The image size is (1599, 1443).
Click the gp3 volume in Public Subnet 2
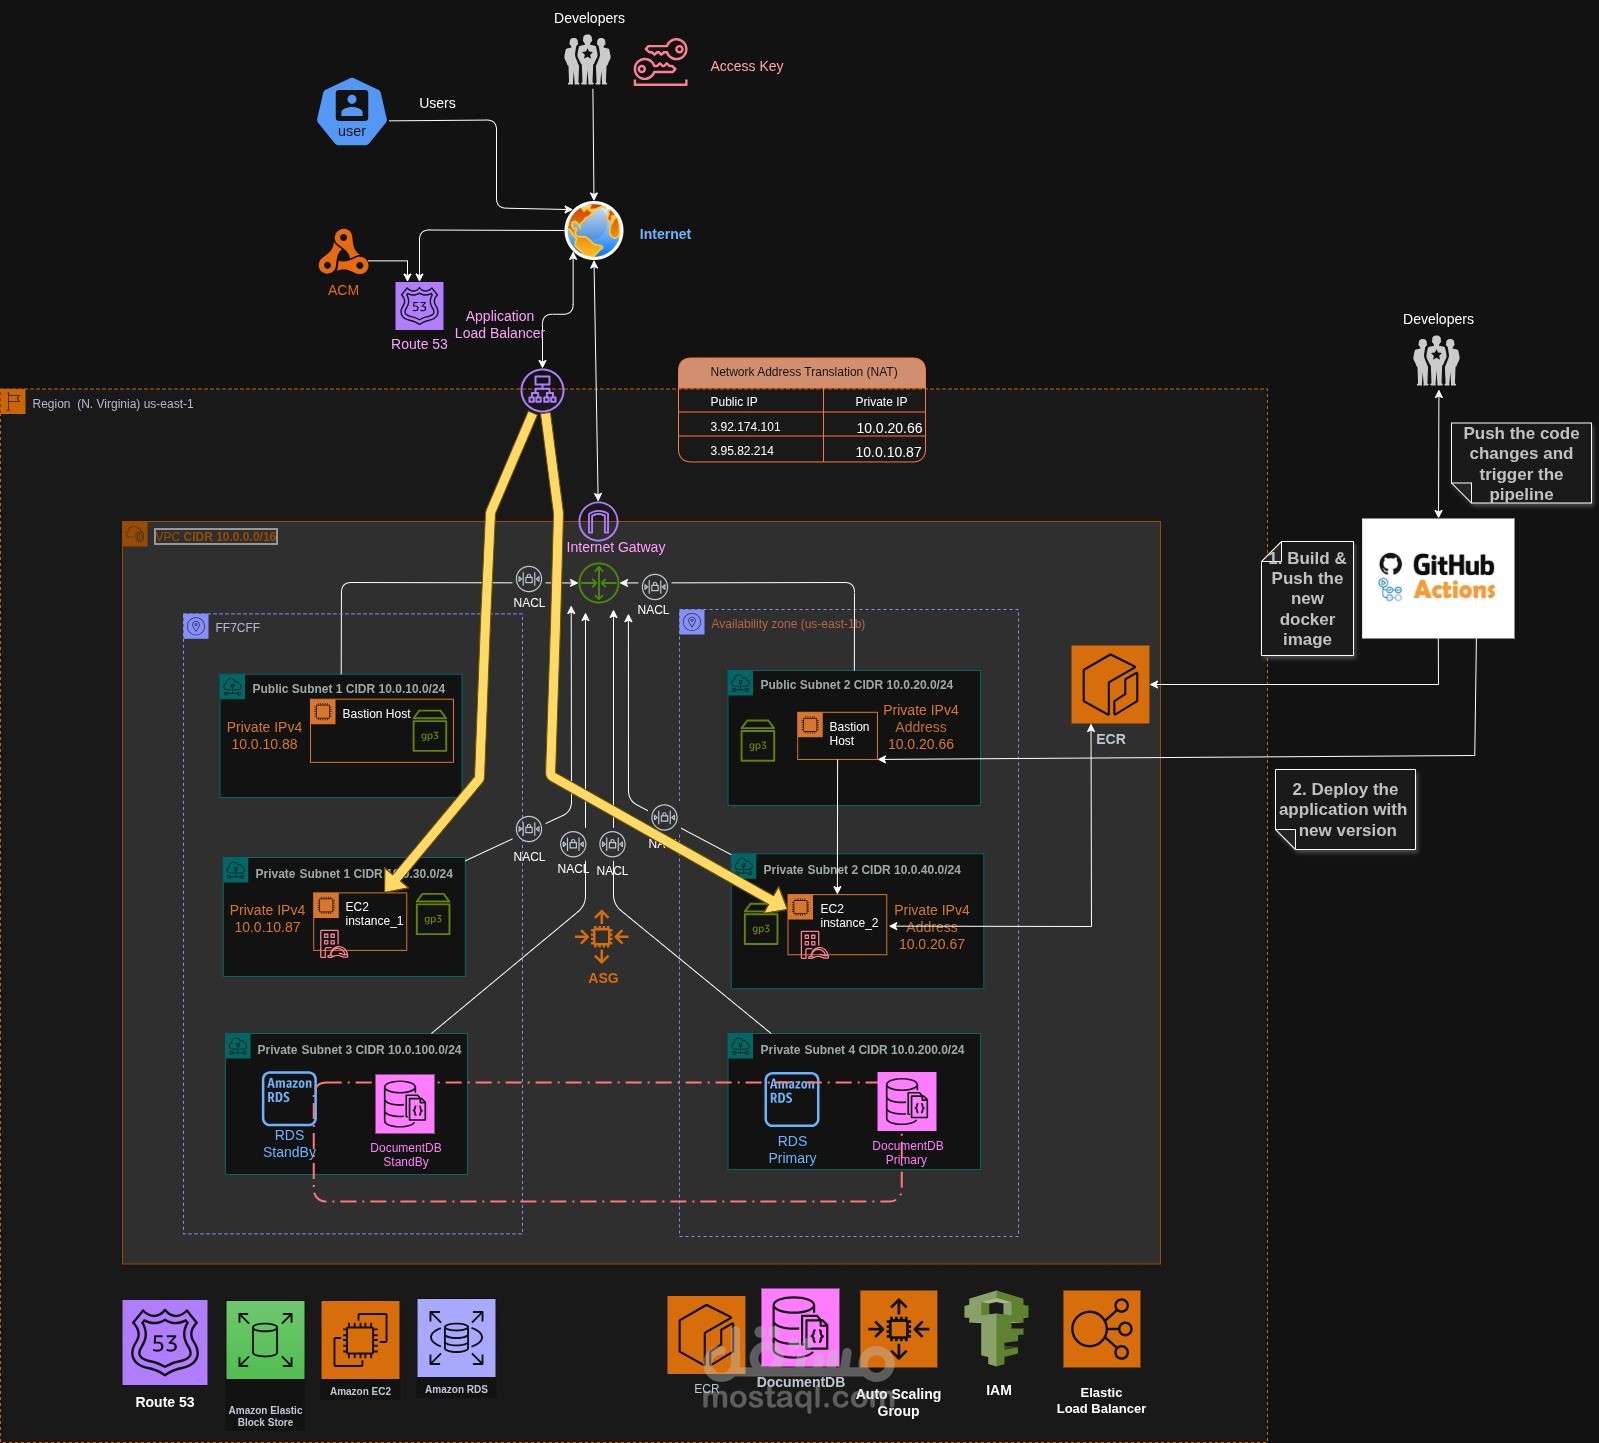[x=758, y=741]
